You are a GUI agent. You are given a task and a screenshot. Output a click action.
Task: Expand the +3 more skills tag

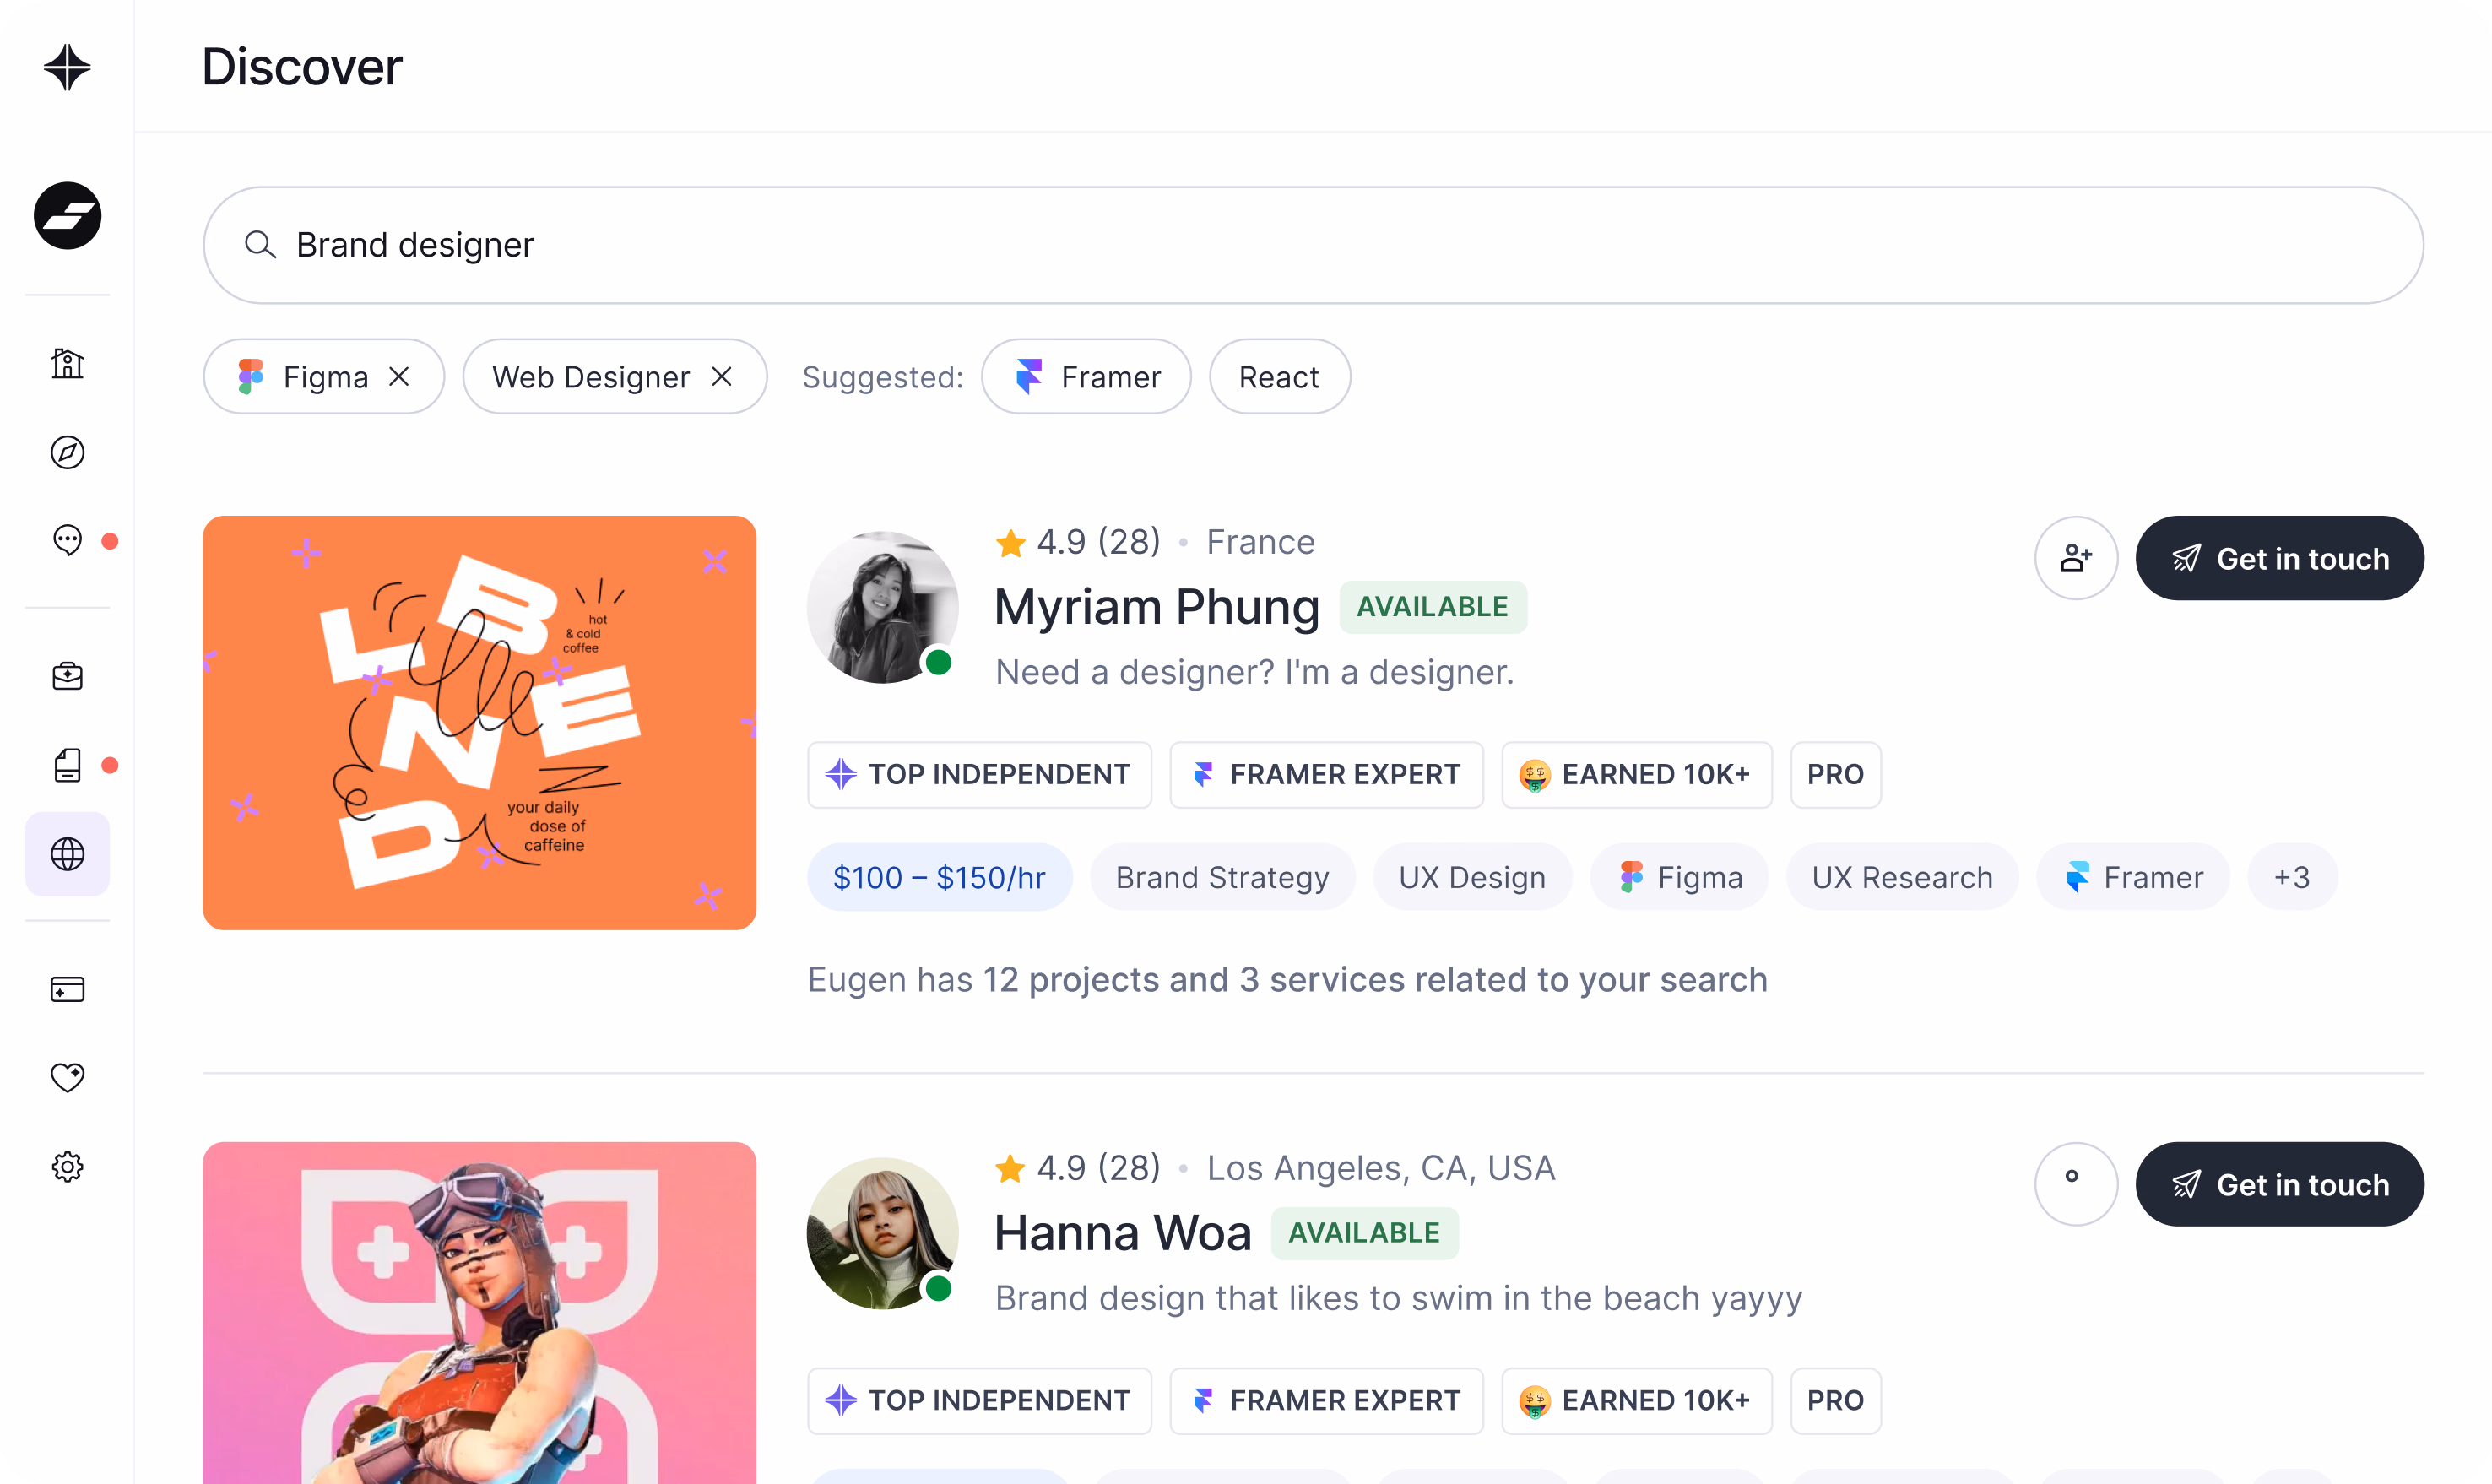[x=2291, y=877]
